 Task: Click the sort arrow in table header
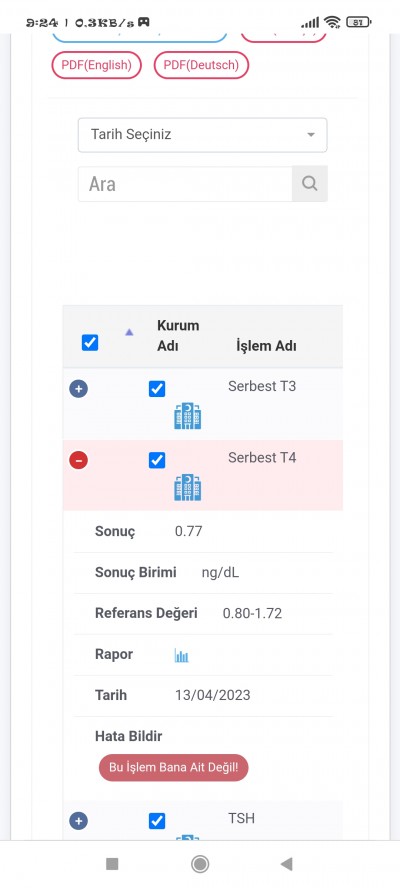(129, 332)
